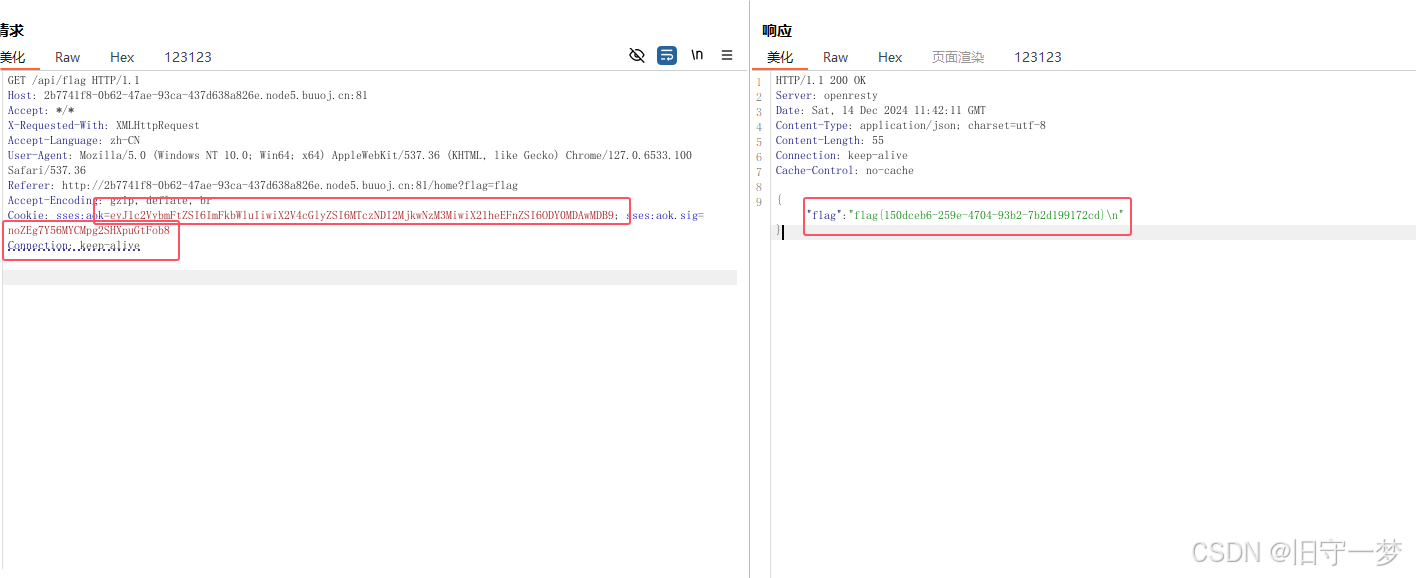Screen dimensions: 1416x578
Task: Toggle the \n newline display icon
Action: 696,55
